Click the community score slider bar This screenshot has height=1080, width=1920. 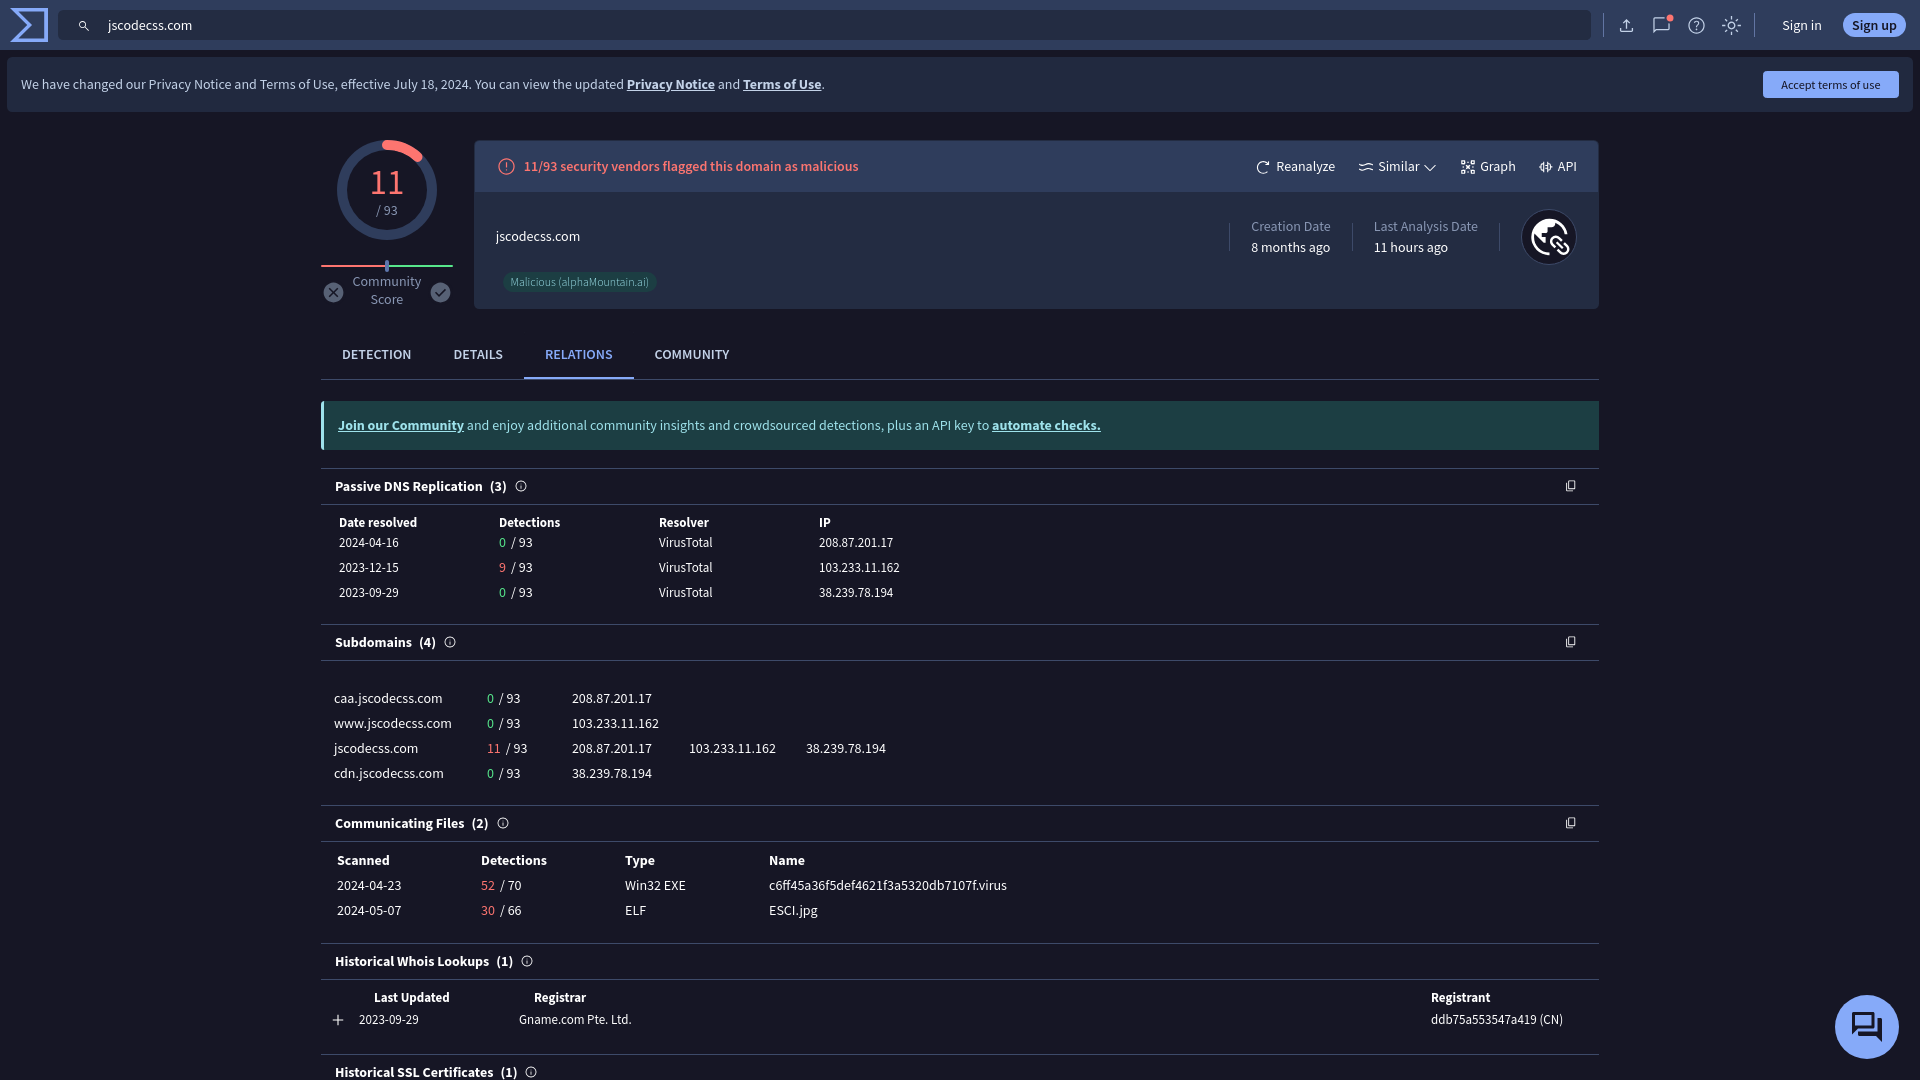pos(387,266)
